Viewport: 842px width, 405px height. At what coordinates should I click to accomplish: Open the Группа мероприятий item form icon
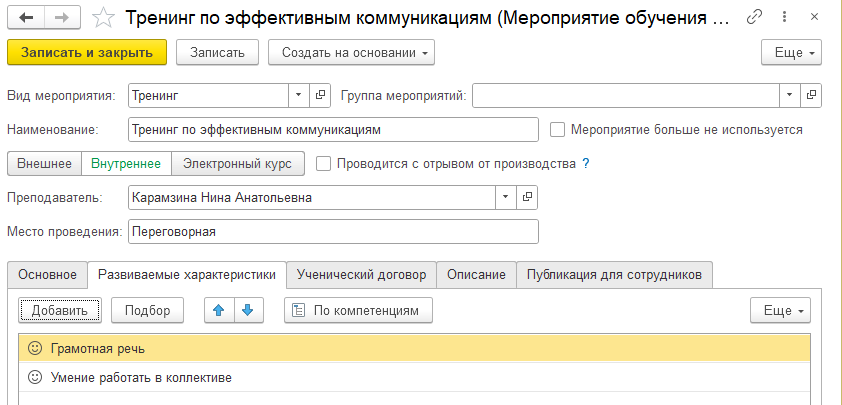coord(811,96)
